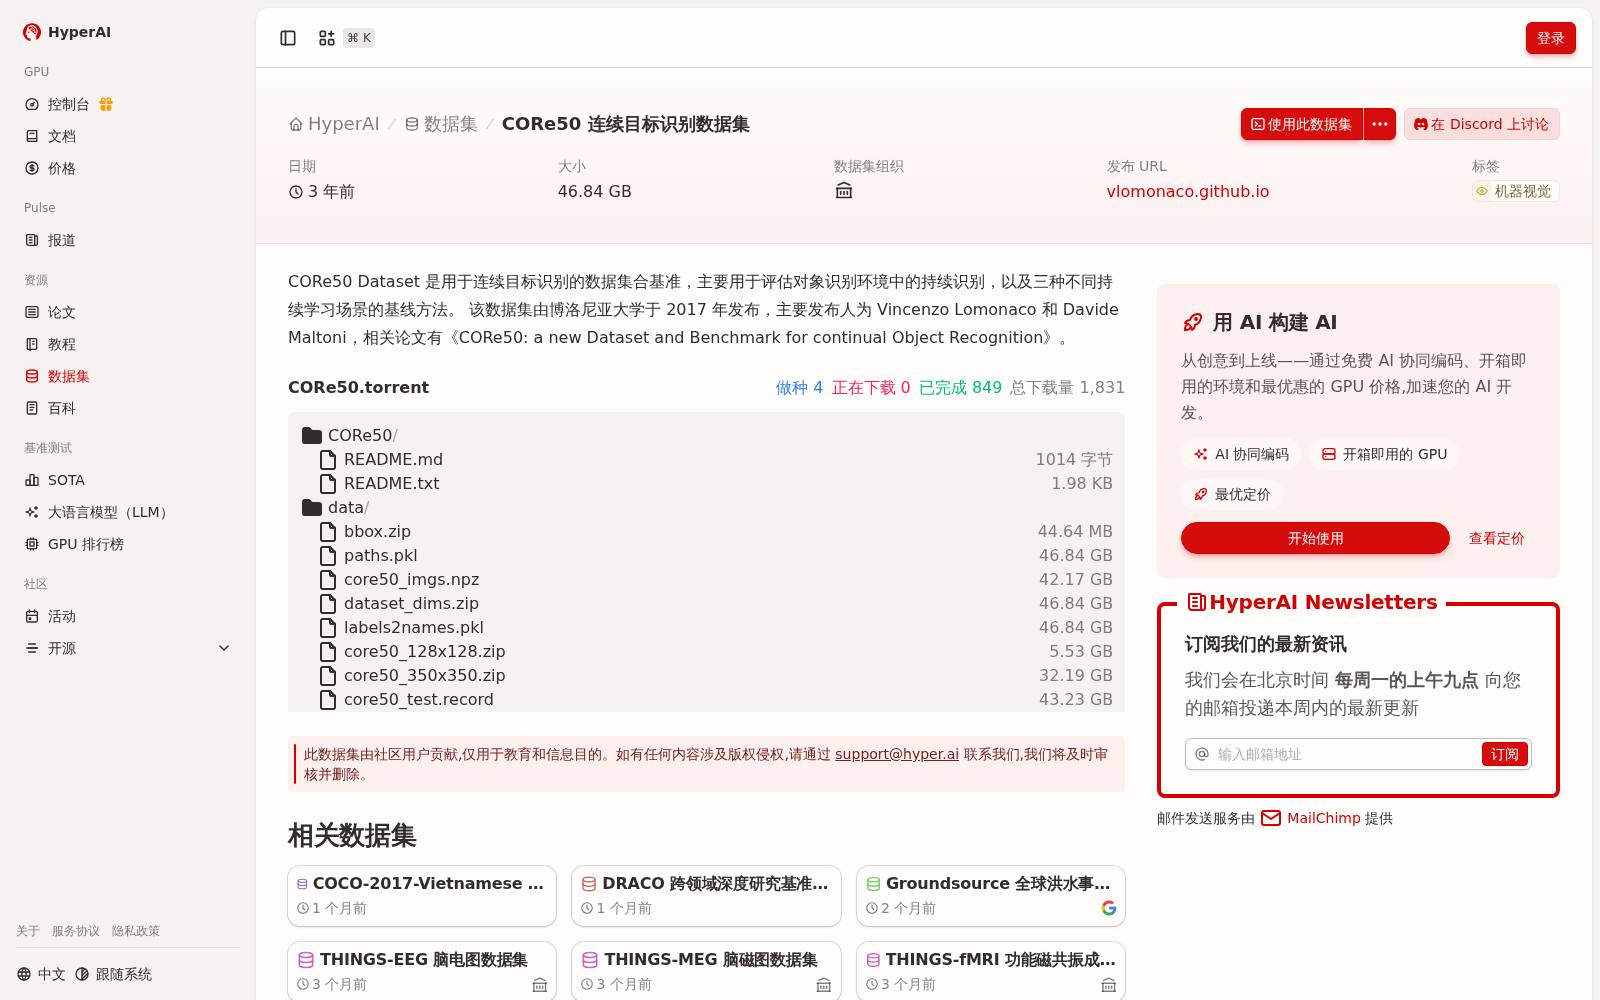The image size is (1600, 1000).
Task: Open the command palette grid icon
Action: pos(327,38)
